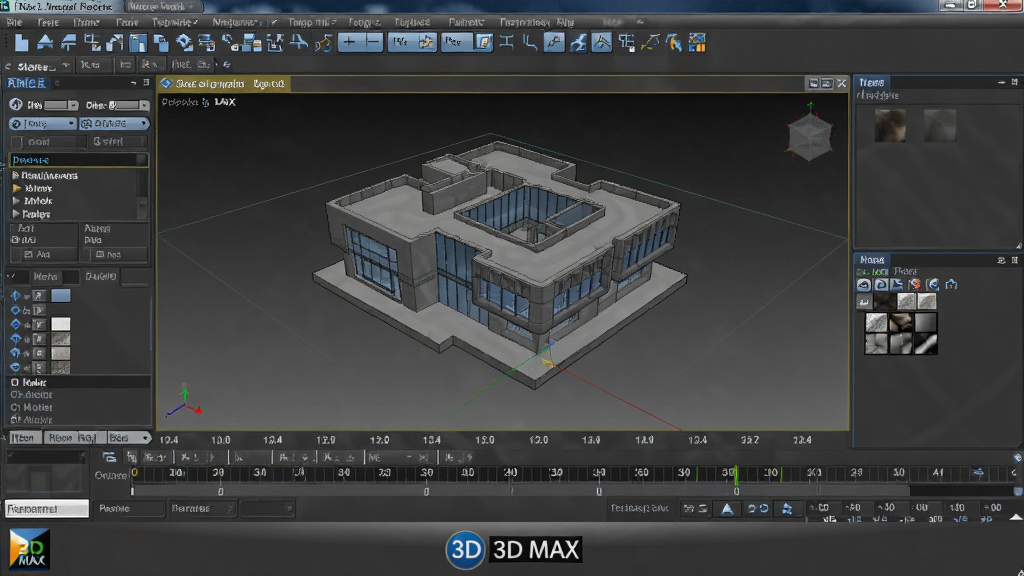
Task: Open the second menu in the menu bar
Action: [x=48, y=22]
